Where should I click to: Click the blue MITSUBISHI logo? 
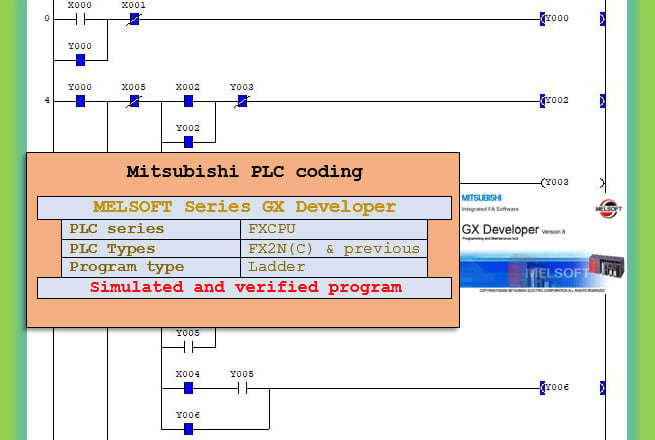481,198
